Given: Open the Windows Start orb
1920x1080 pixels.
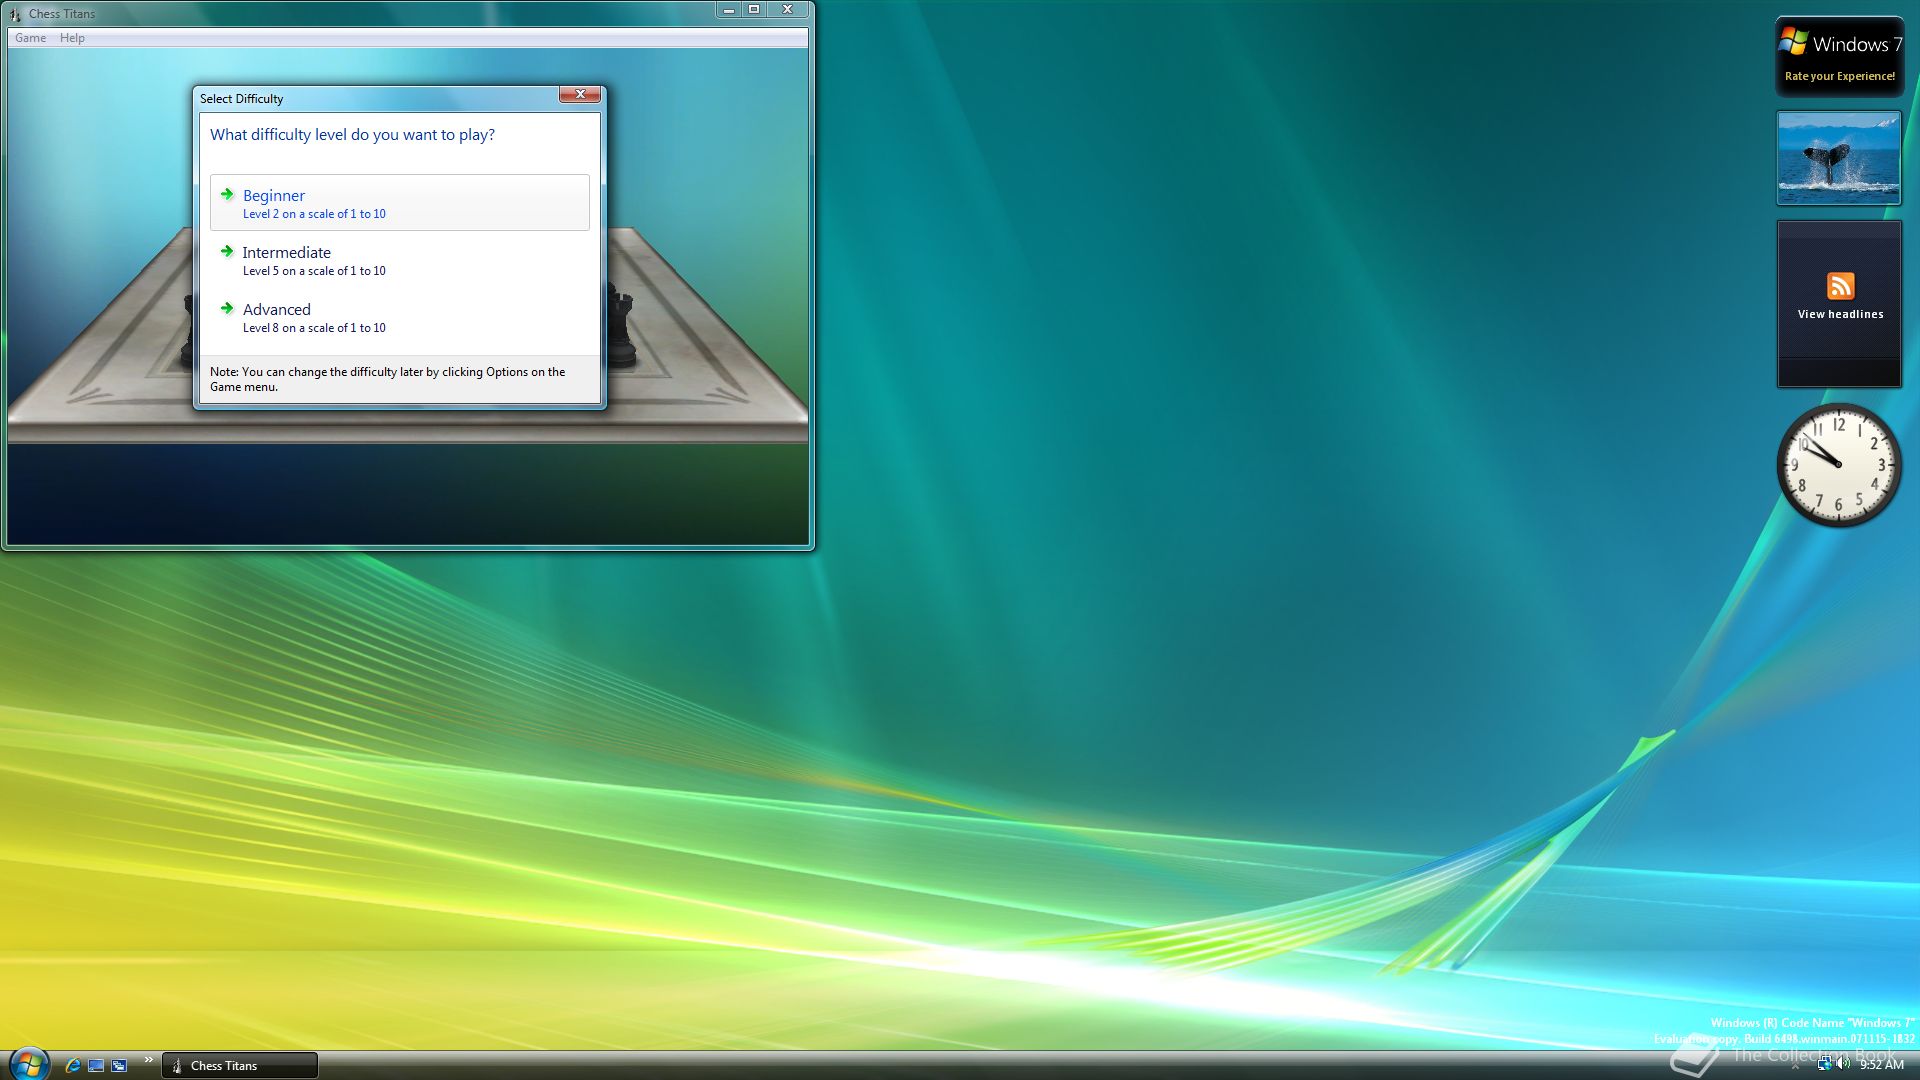Looking at the screenshot, I should click(x=29, y=1064).
